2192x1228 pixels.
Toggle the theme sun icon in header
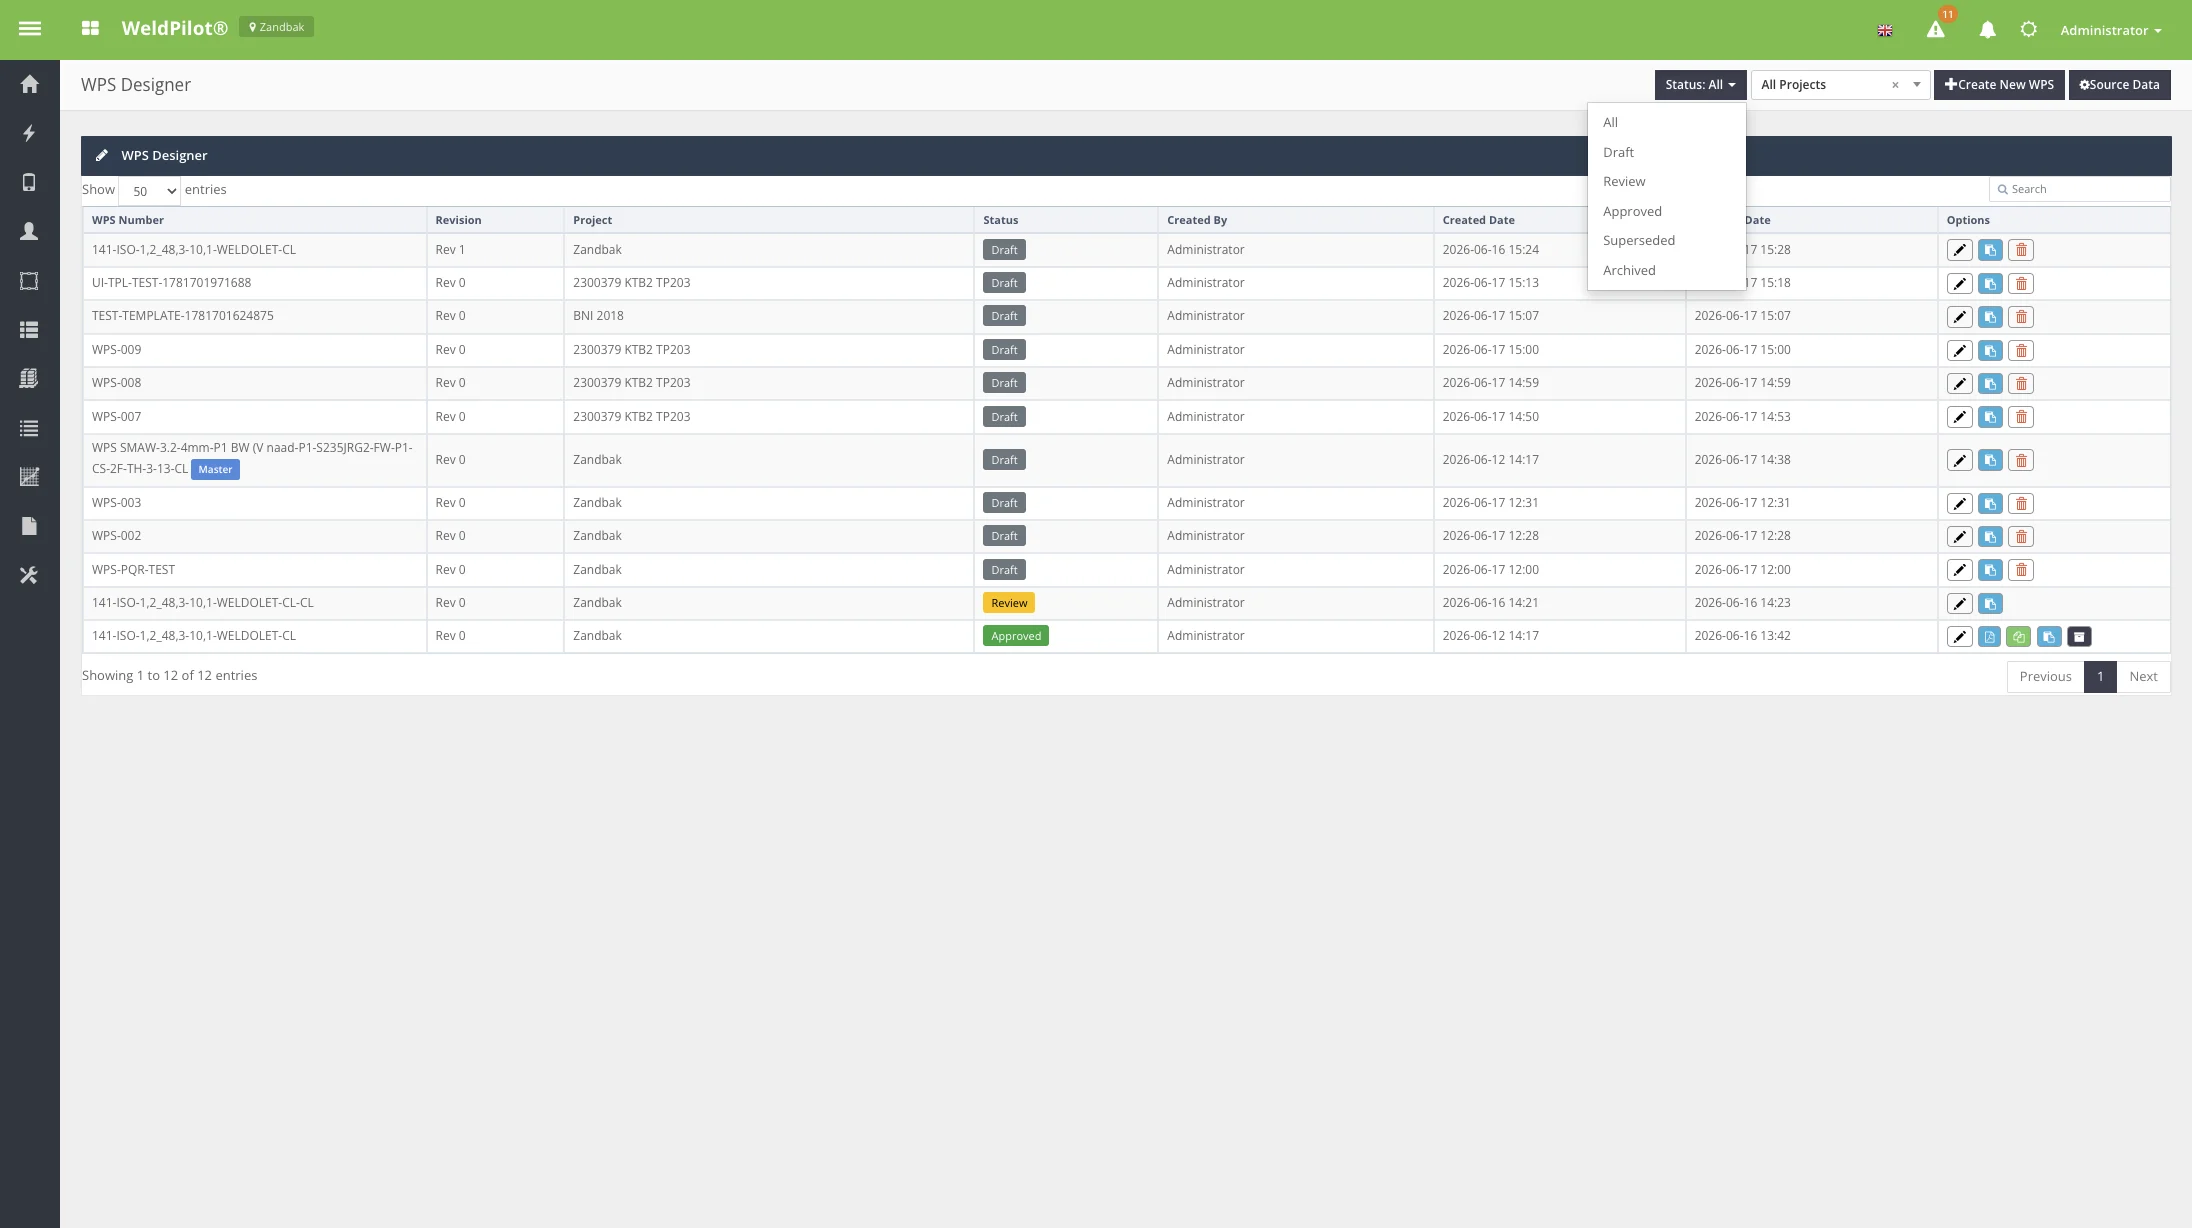[x=2028, y=29]
